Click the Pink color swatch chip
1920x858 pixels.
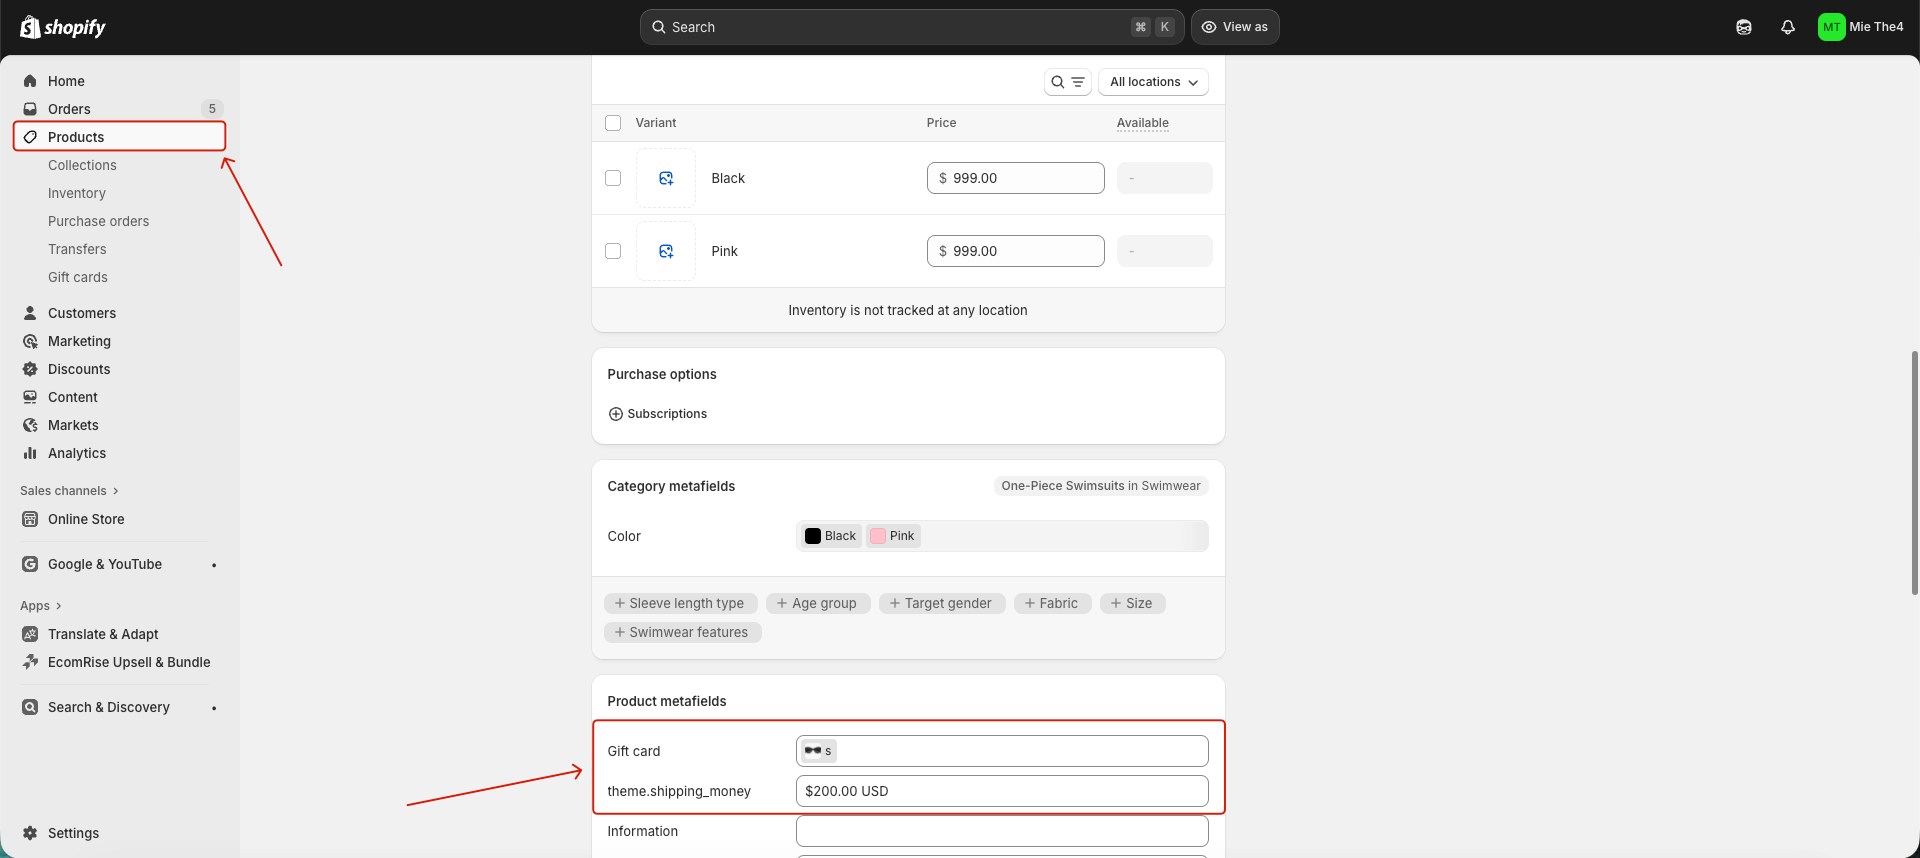893,536
